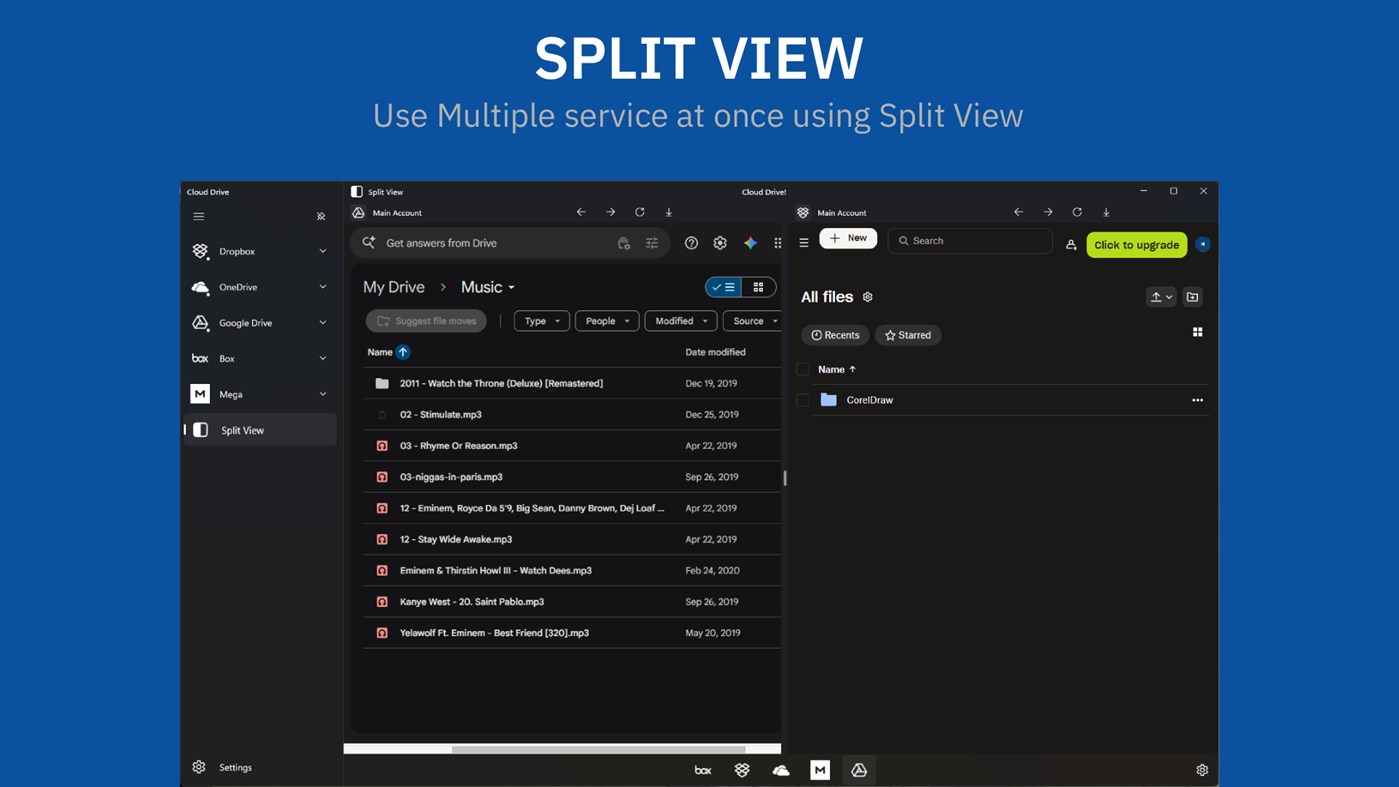Expand the Mega accounts chevron
This screenshot has width=1399, height=787.
point(323,394)
